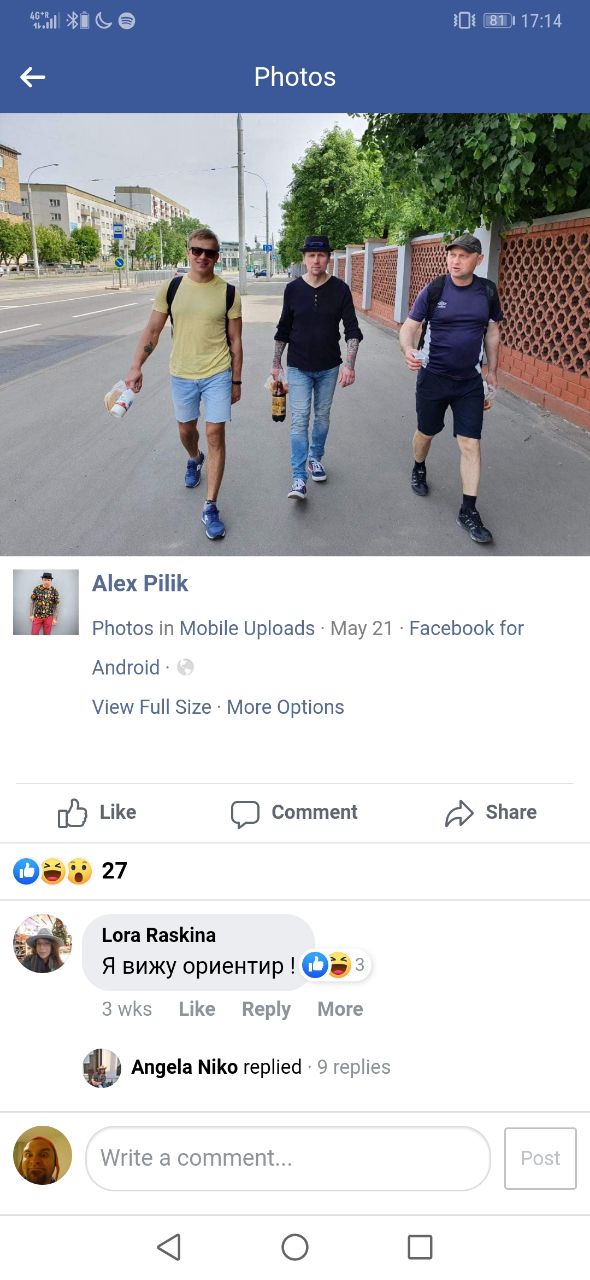This screenshot has width=590, height=1280.
Task: Tap View Full Size link
Action: [152, 707]
